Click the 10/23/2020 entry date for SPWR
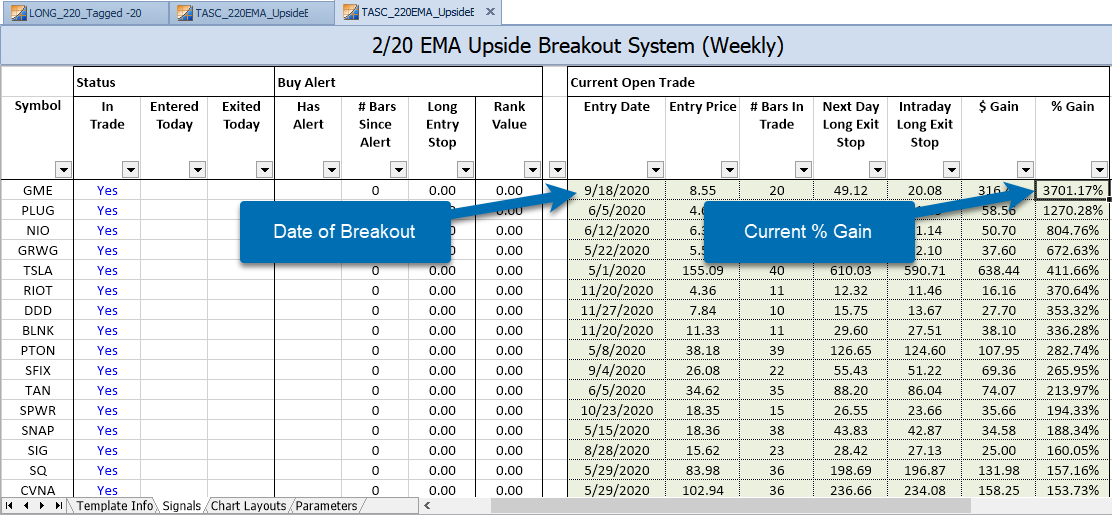Viewport: 1112px width, 515px height. point(616,410)
